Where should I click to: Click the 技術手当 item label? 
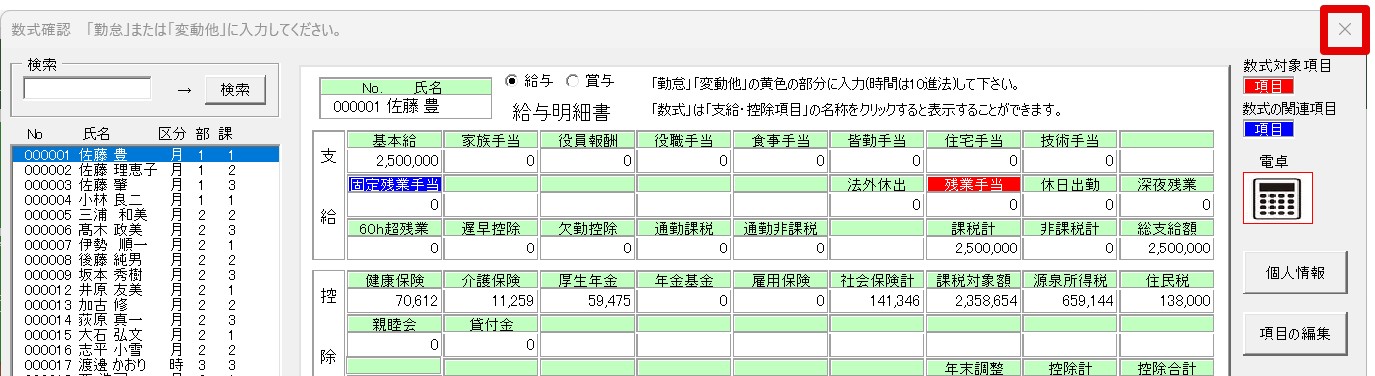click(1070, 140)
